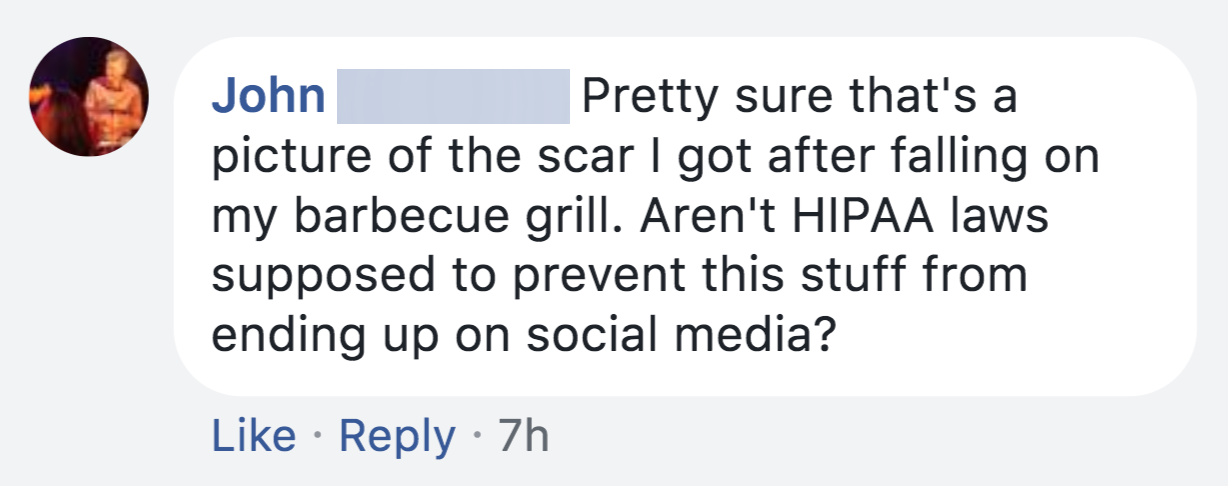Click the commenter name John
Screen dimensions: 1228x486
pyautogui.click(x=268, y=97)
